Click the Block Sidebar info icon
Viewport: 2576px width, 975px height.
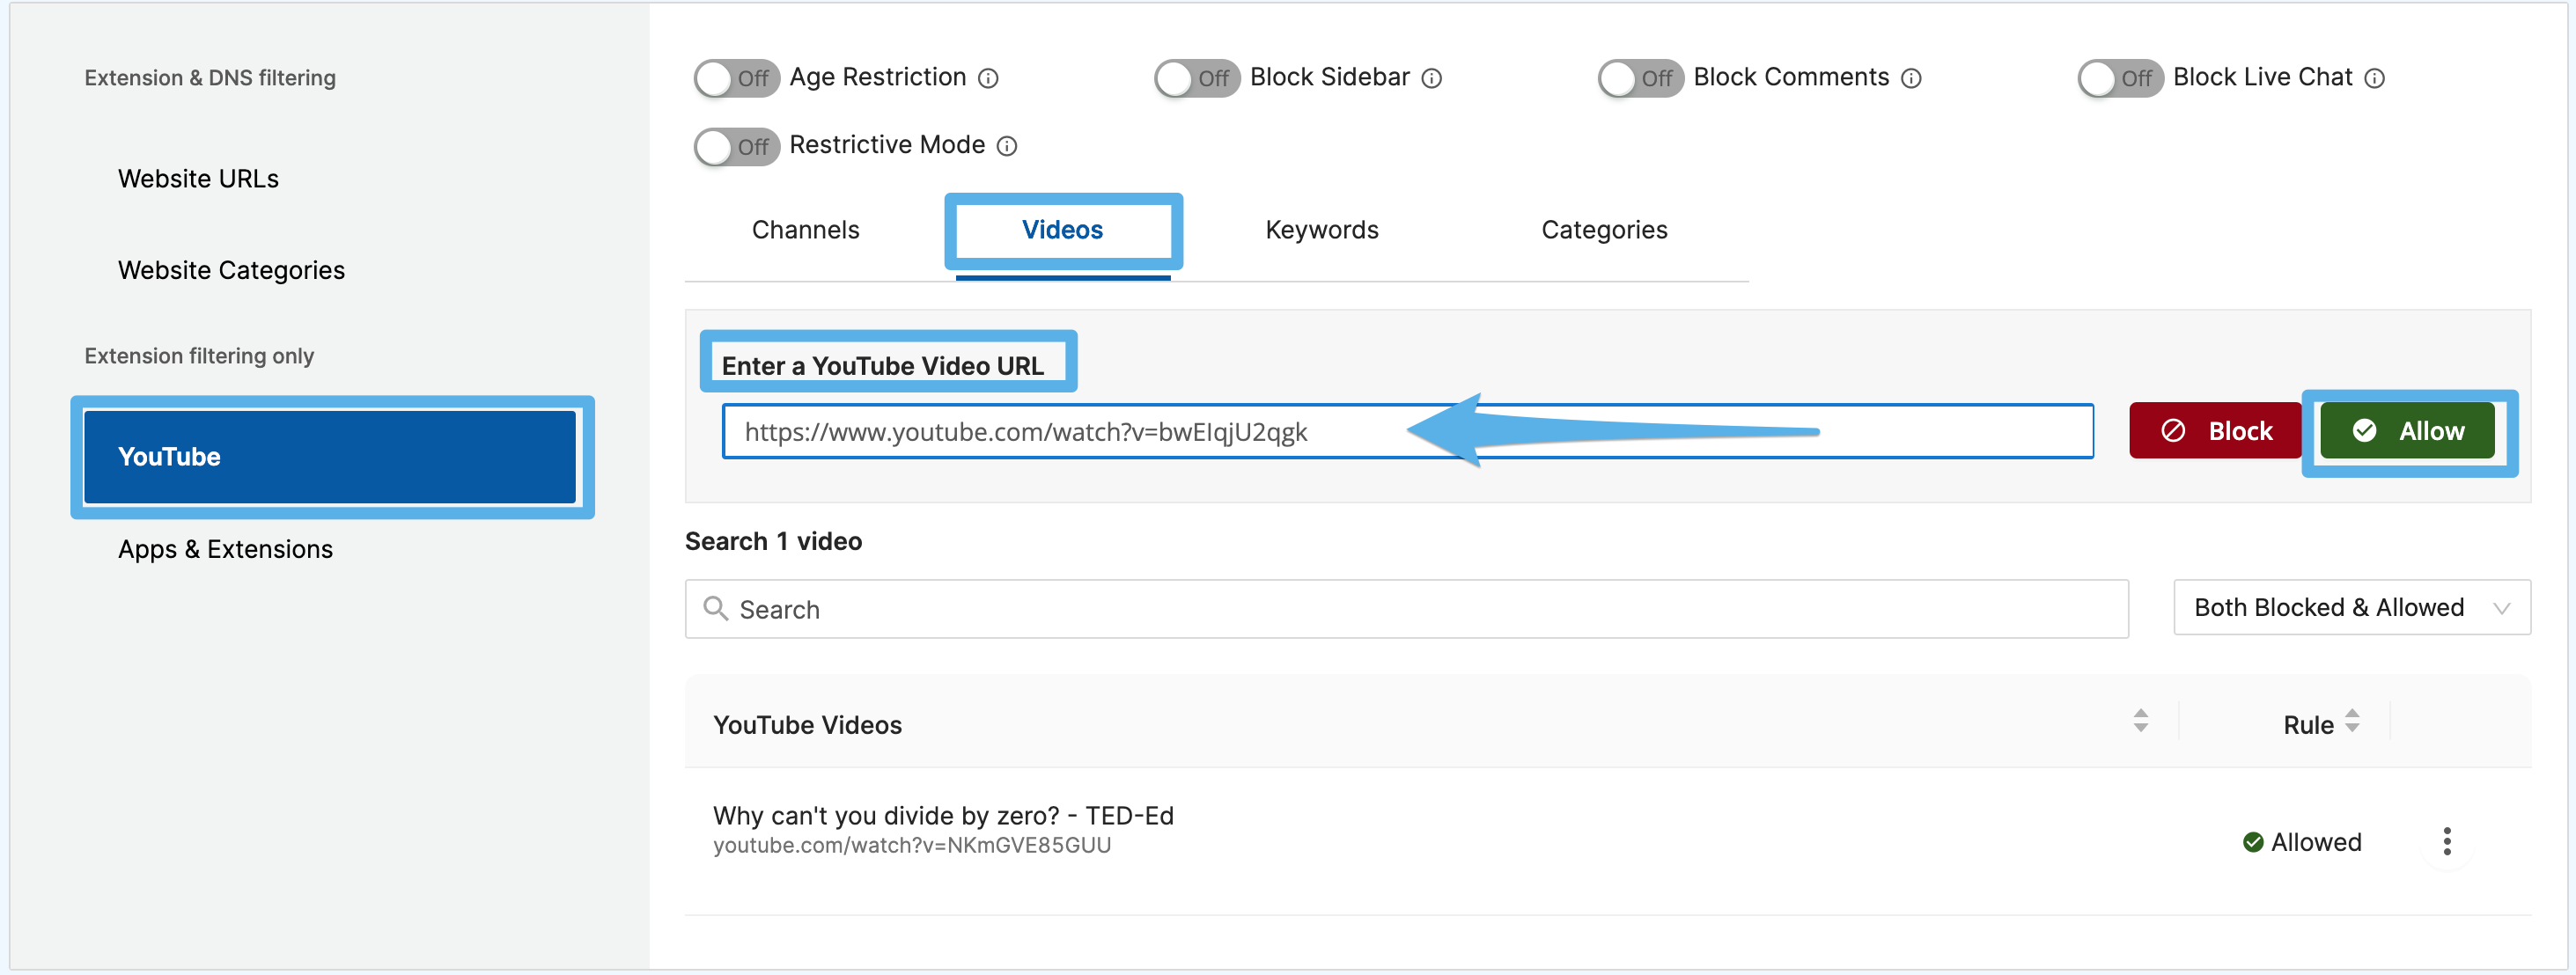(x=1433, y=78)
